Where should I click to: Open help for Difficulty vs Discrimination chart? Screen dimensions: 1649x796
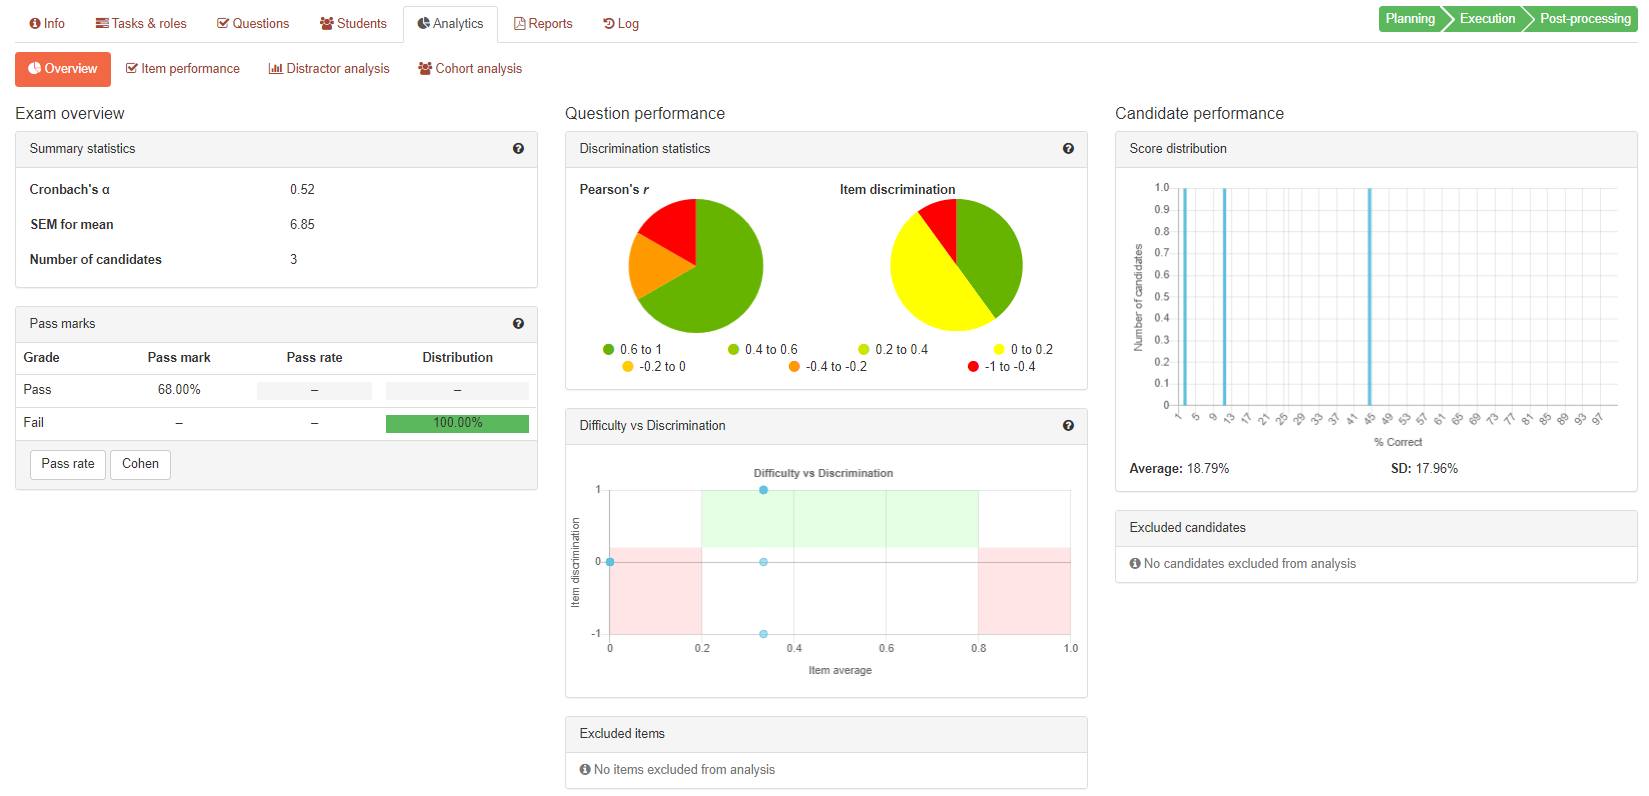pos(1068,426)
